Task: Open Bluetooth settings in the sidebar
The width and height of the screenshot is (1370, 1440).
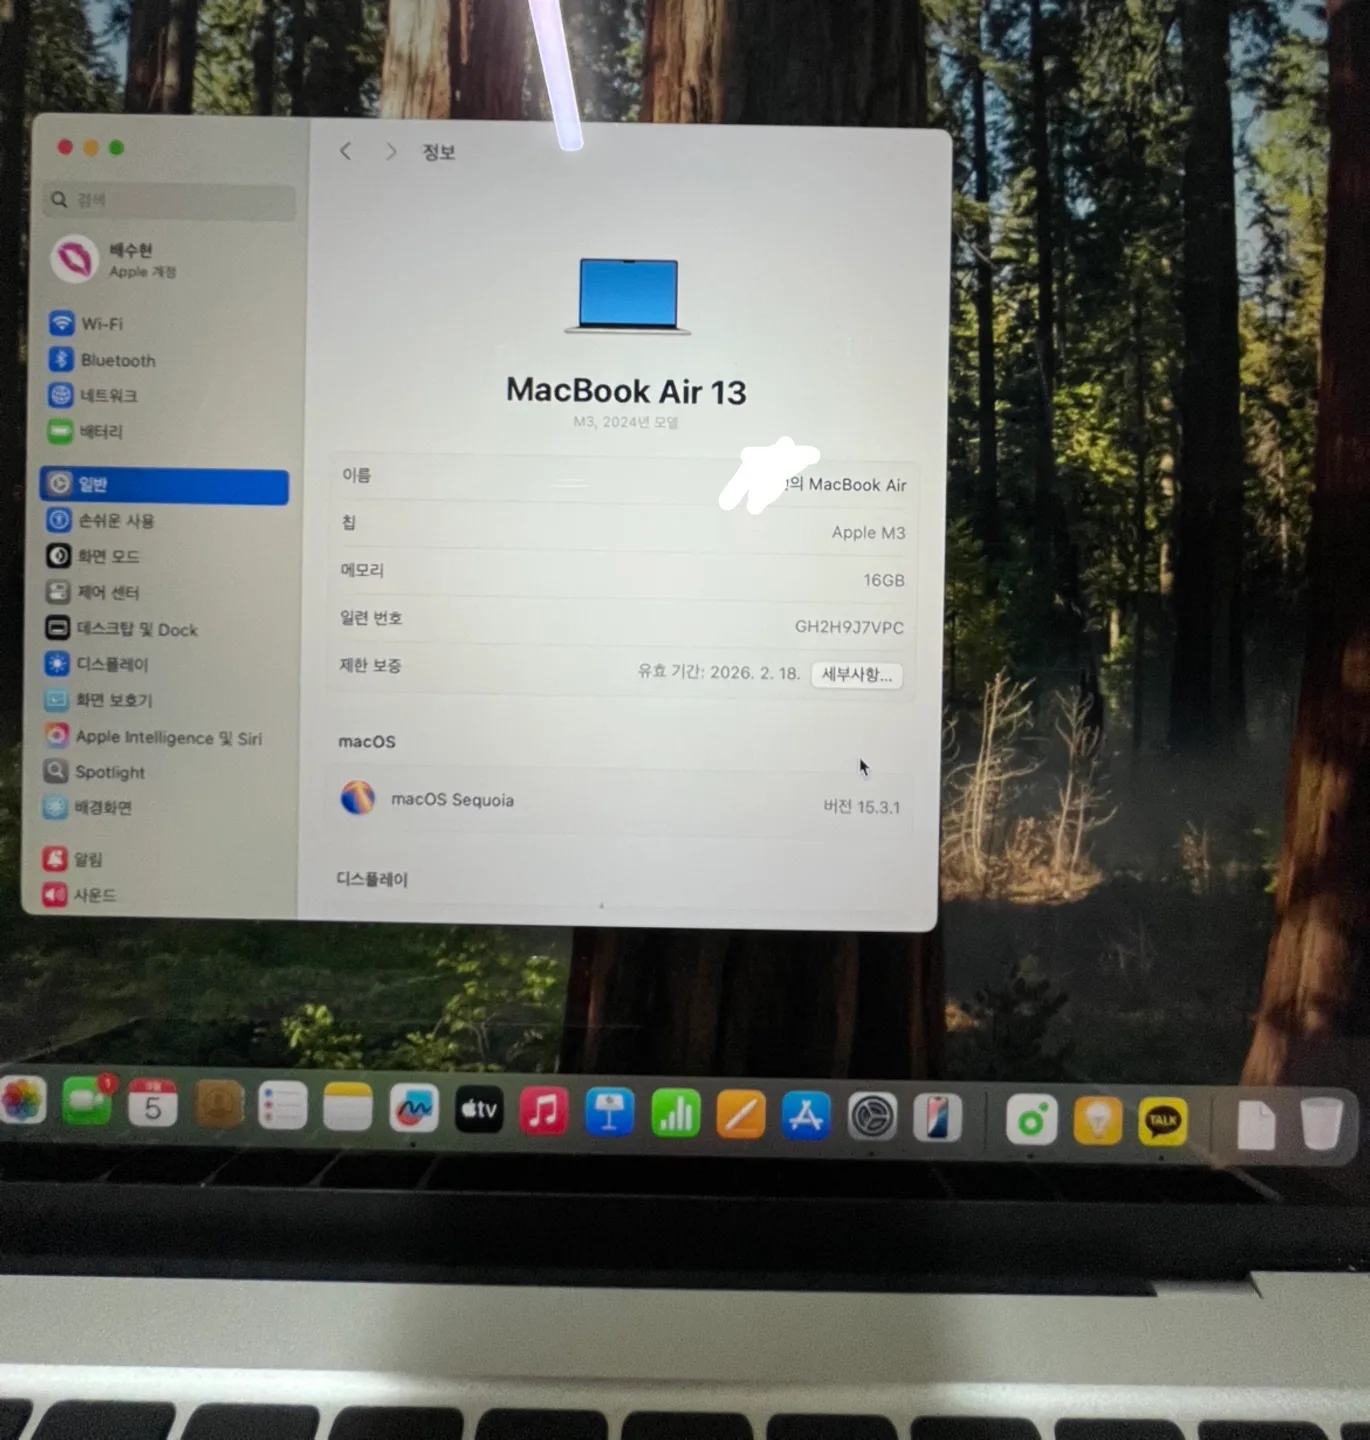Action: (102, 360)
